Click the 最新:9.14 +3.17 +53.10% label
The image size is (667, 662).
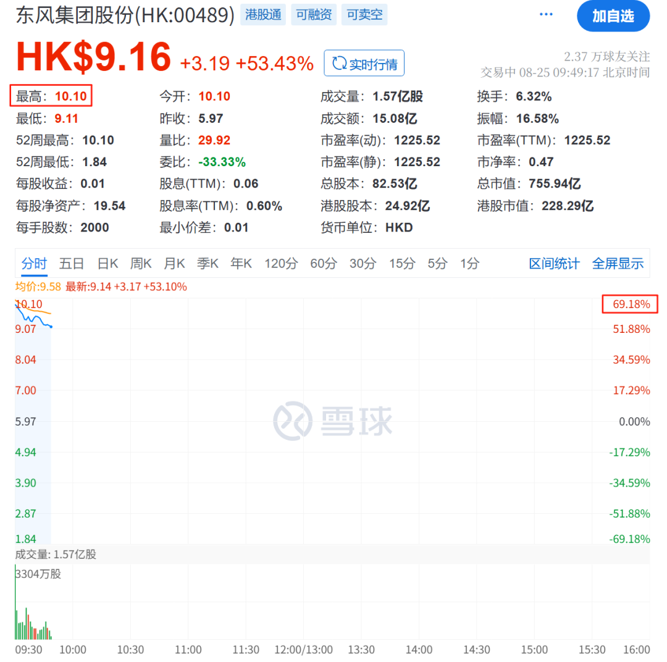click(x=126, y=287)
